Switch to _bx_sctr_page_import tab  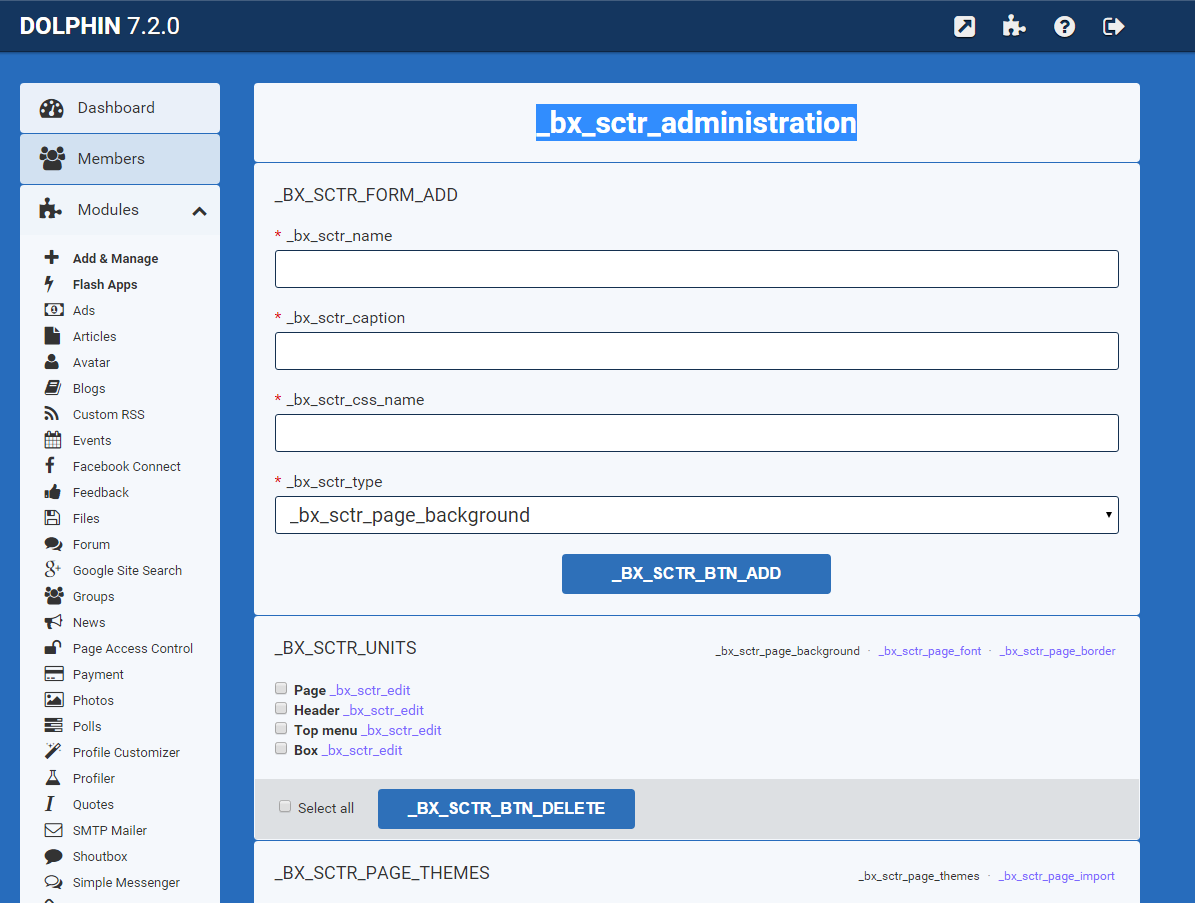pyautogui.click(x=1056, y=876)
